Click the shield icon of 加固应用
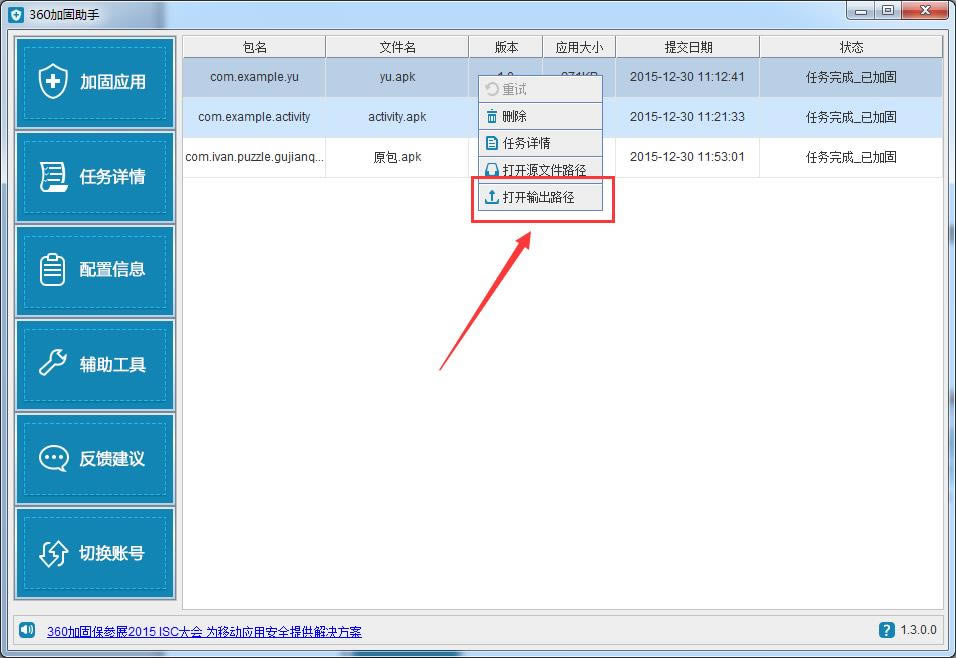 coord(53,80)
